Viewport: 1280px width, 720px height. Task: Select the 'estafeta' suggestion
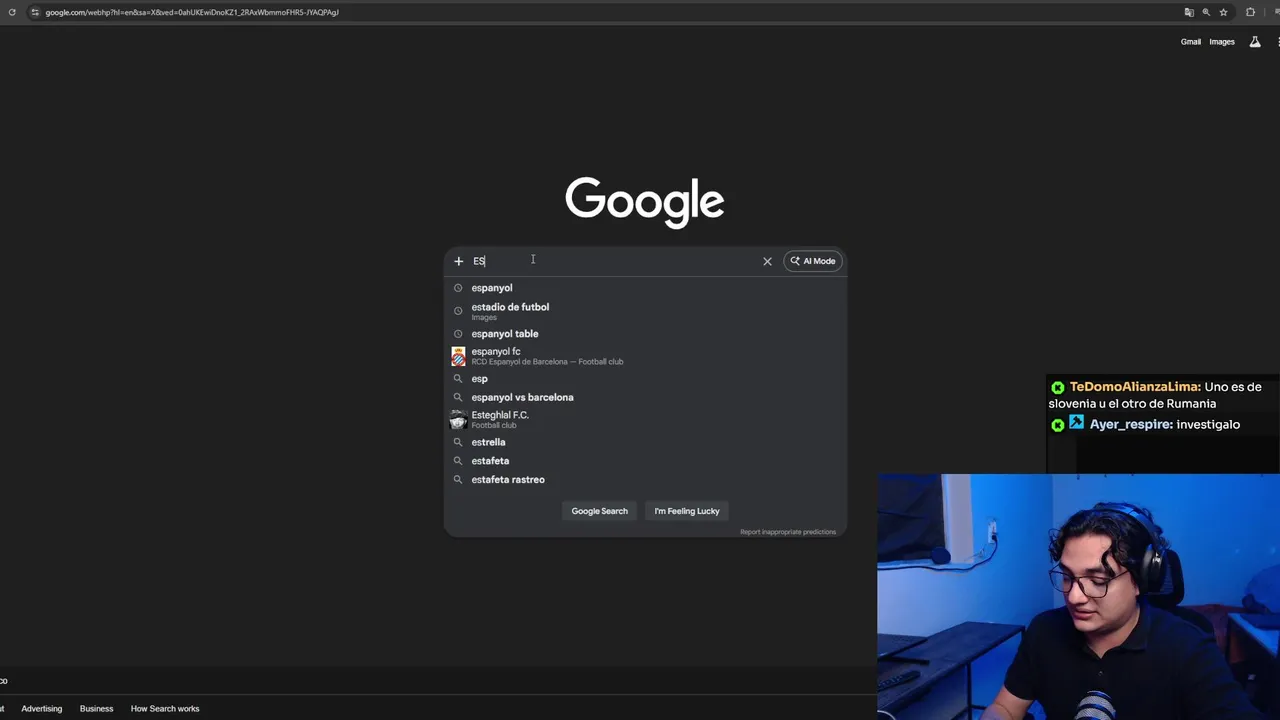(x=645, y=461)
